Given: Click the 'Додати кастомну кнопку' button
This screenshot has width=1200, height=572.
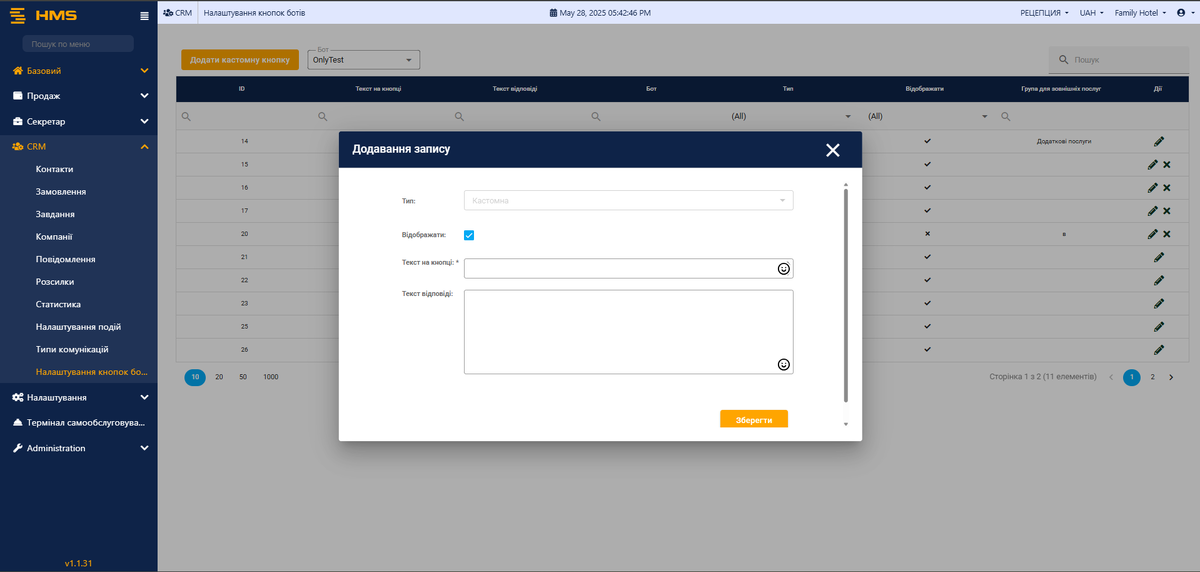Looking at the screenshot, I should pyautogui.click(x=240, y=60).
